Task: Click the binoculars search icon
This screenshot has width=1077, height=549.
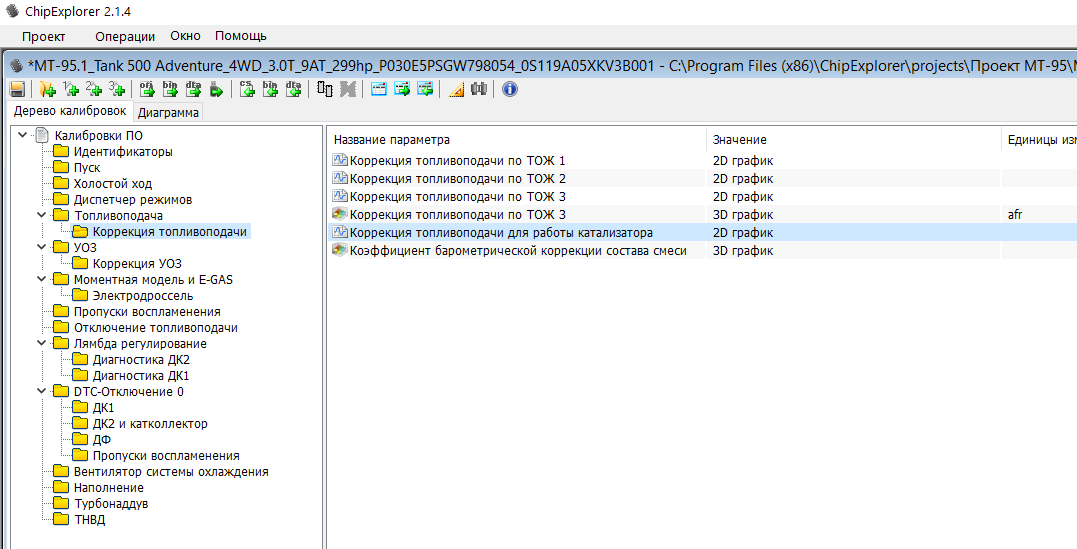Action: point(479,89)
